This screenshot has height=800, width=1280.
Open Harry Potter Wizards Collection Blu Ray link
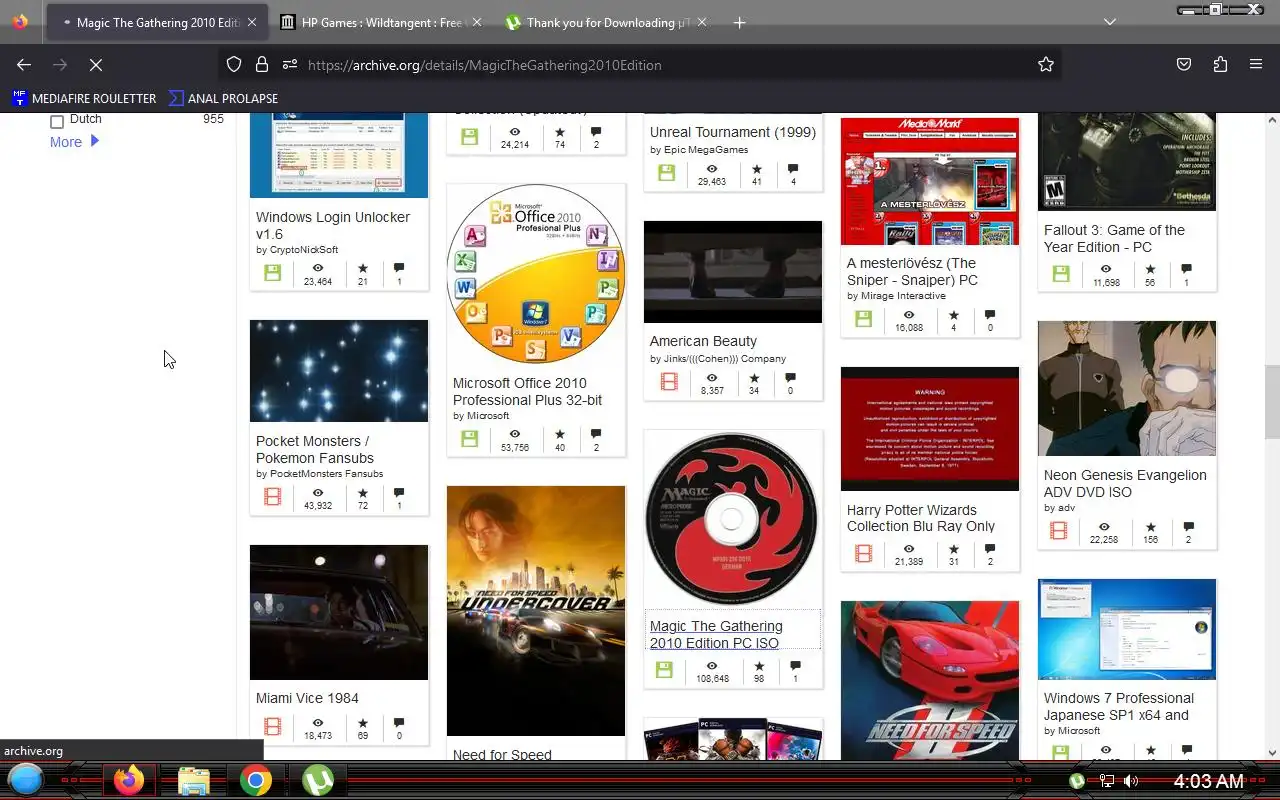pos(921,518)
